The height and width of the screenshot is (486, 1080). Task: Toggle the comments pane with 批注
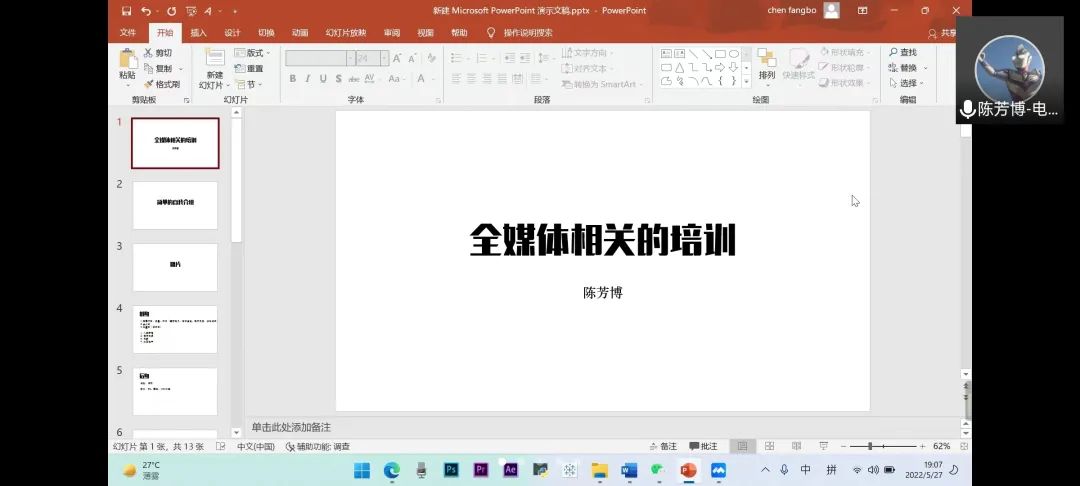click(703, 446)
